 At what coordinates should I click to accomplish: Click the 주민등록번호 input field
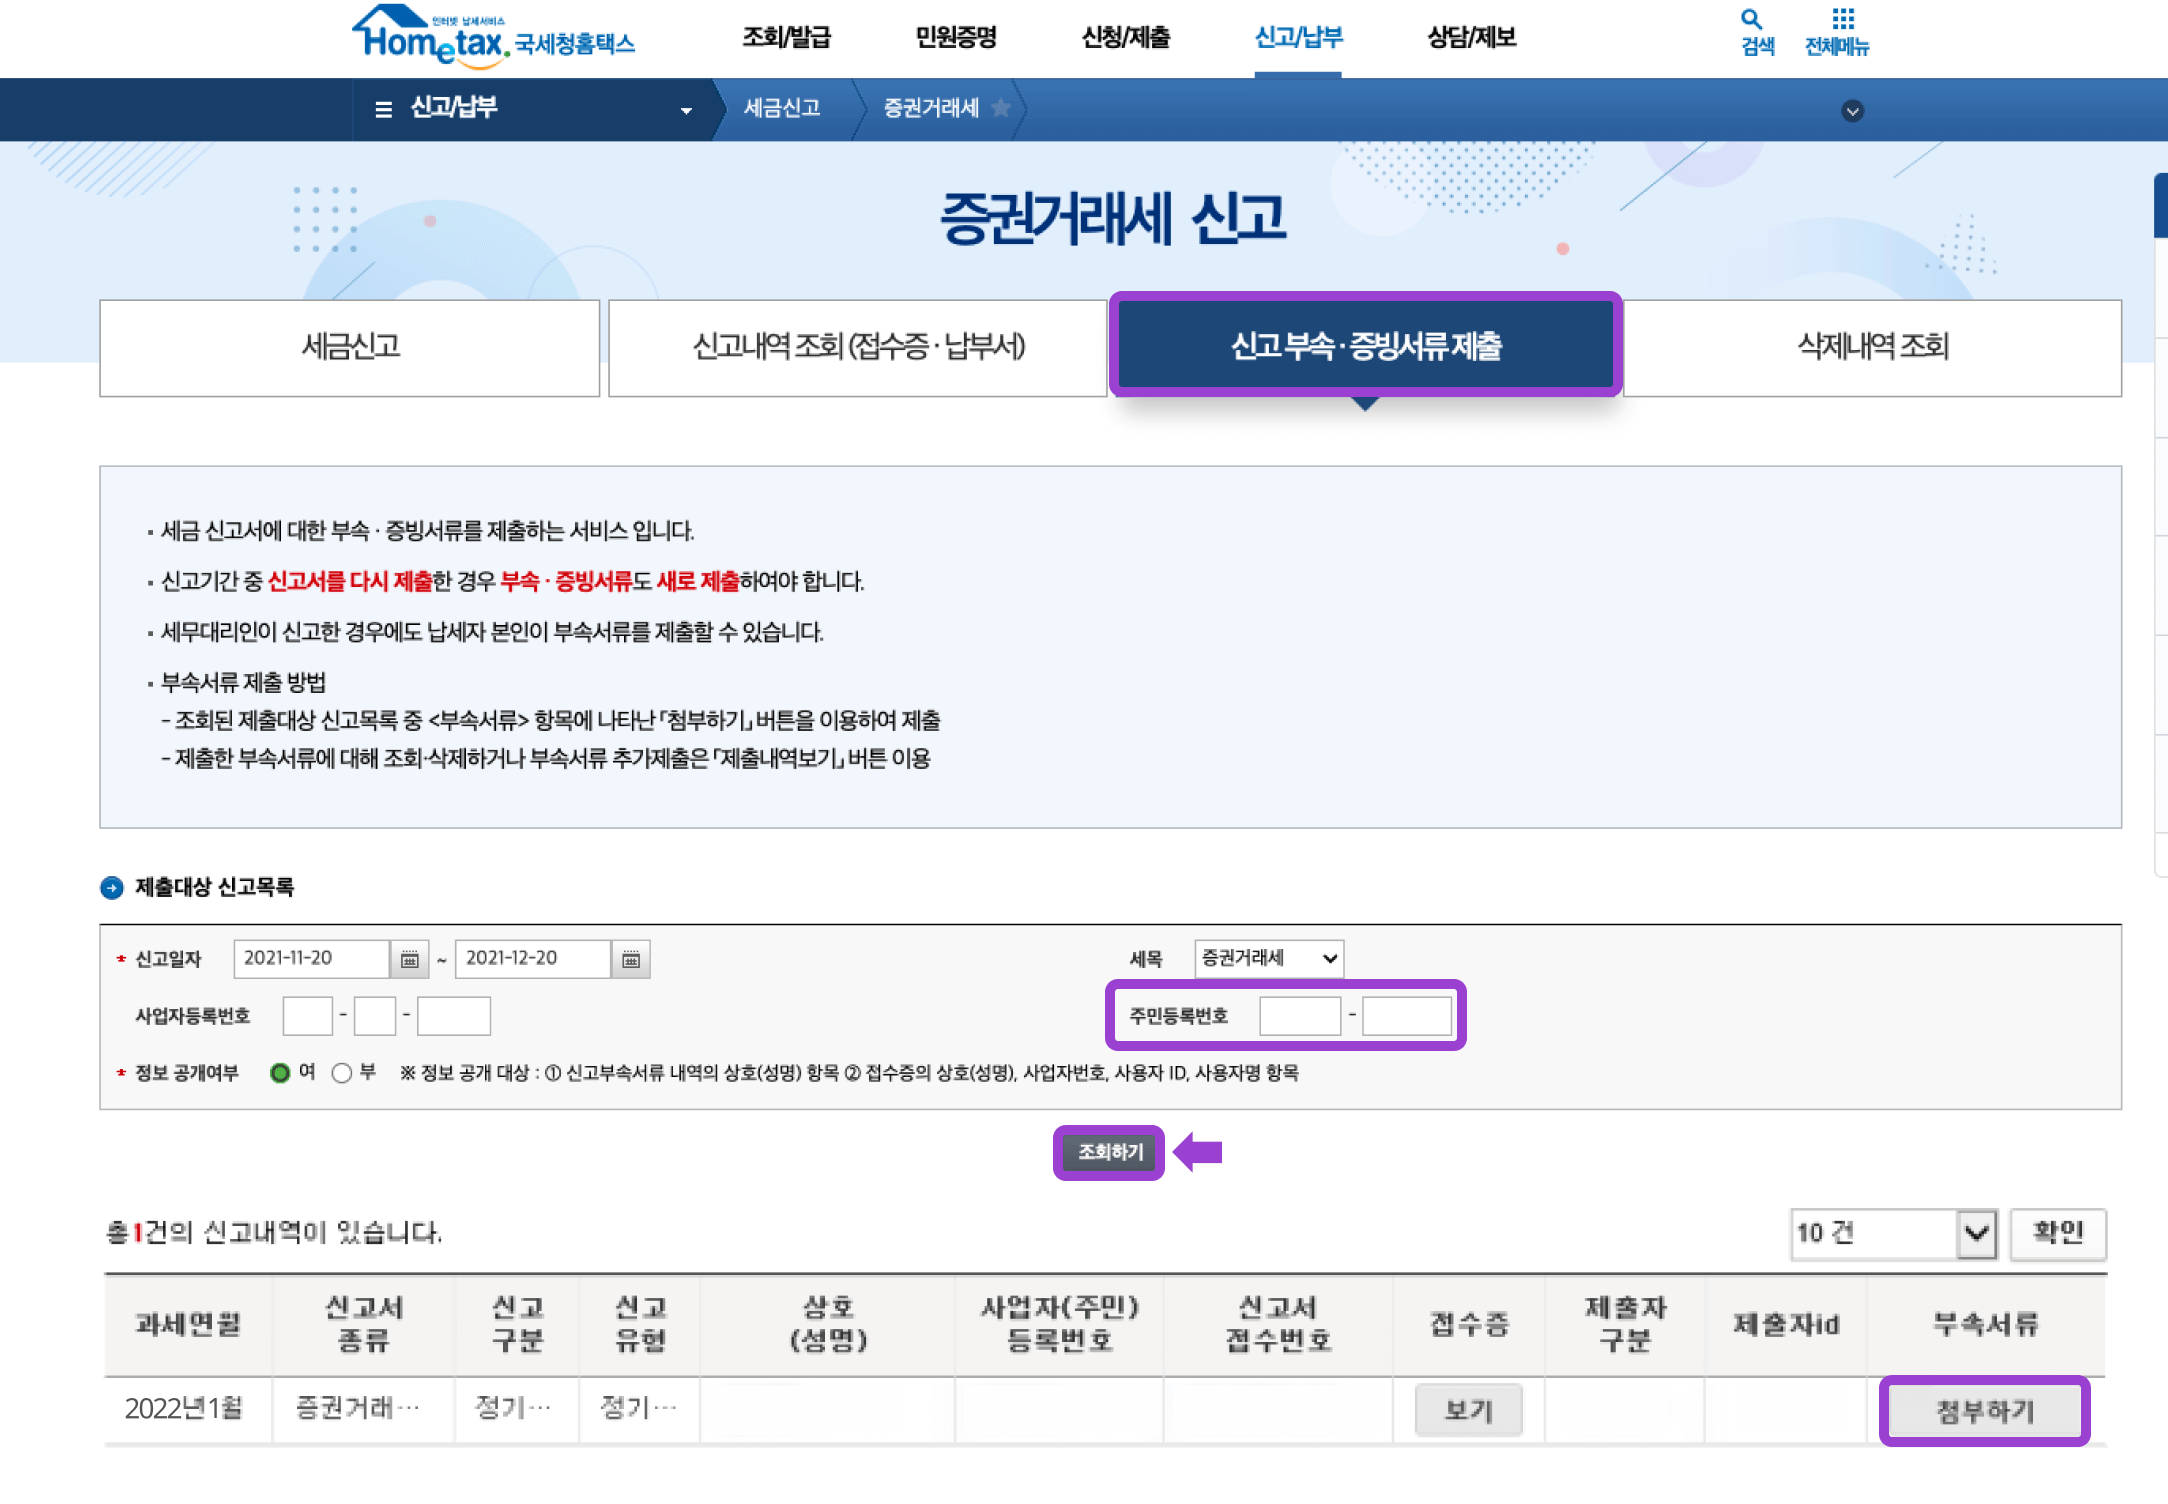click(1300, 1014)
